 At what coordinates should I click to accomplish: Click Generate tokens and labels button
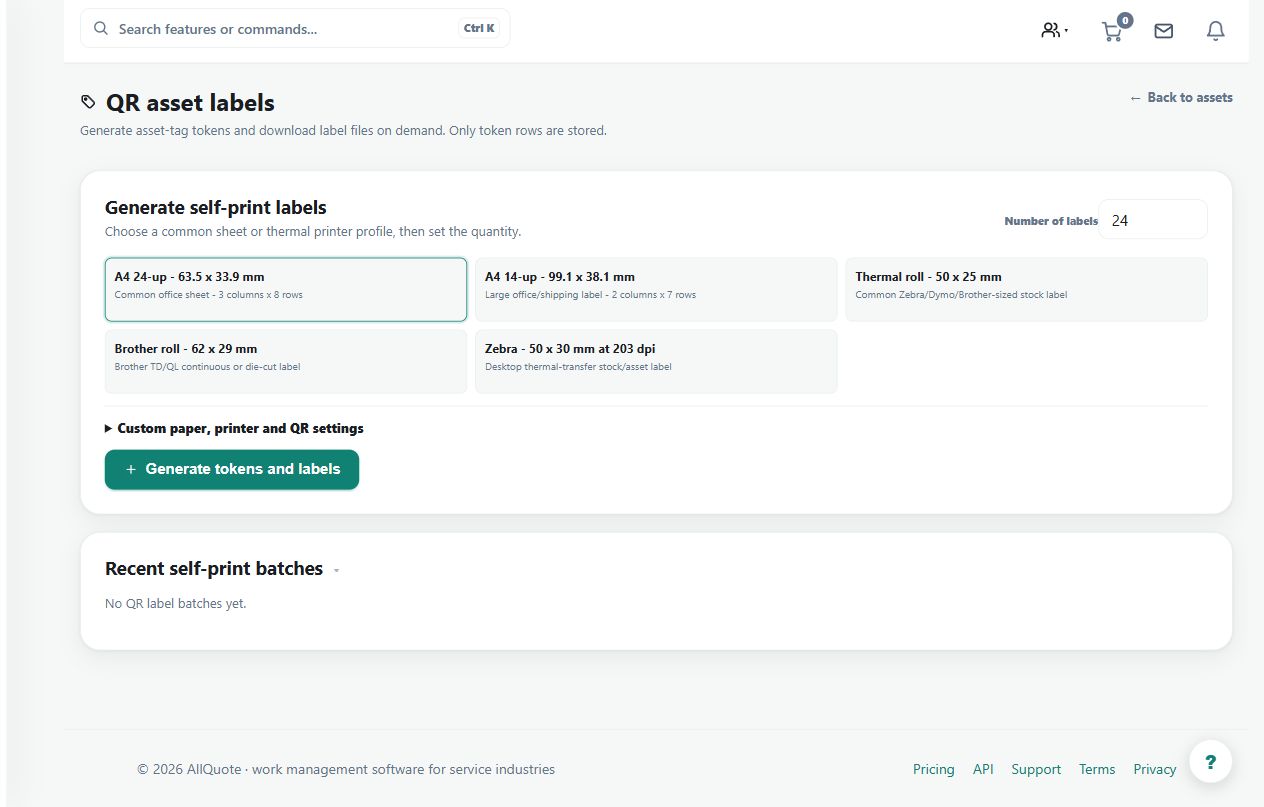click(x=232, y=470)
